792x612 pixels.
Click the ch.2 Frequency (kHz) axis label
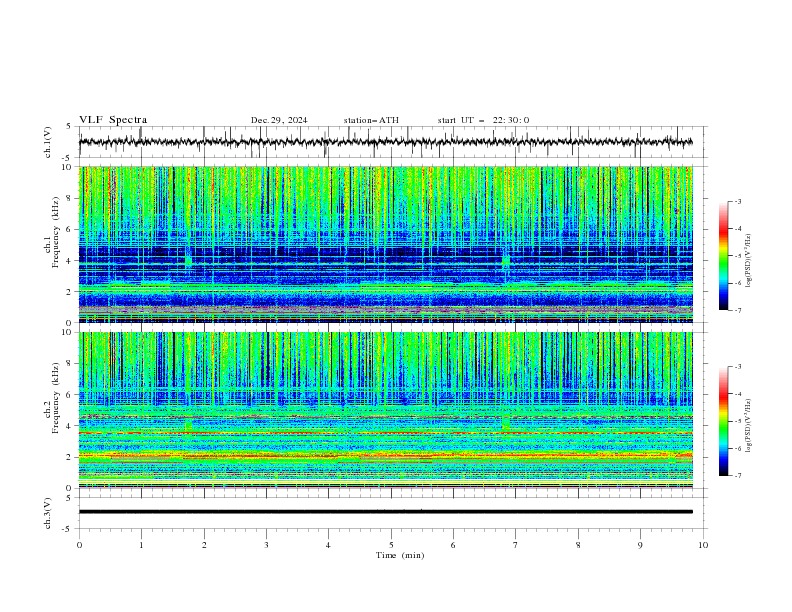pos(52,396)
